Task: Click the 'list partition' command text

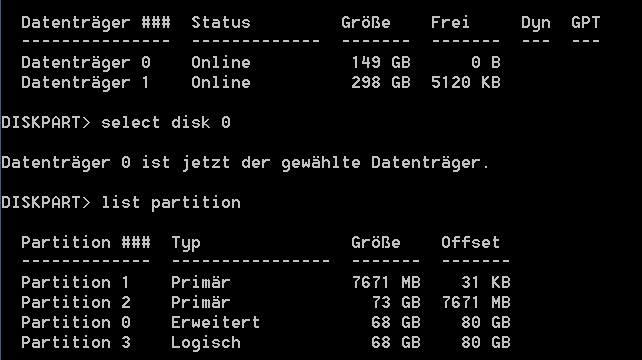Action: [x=171, y=203]
